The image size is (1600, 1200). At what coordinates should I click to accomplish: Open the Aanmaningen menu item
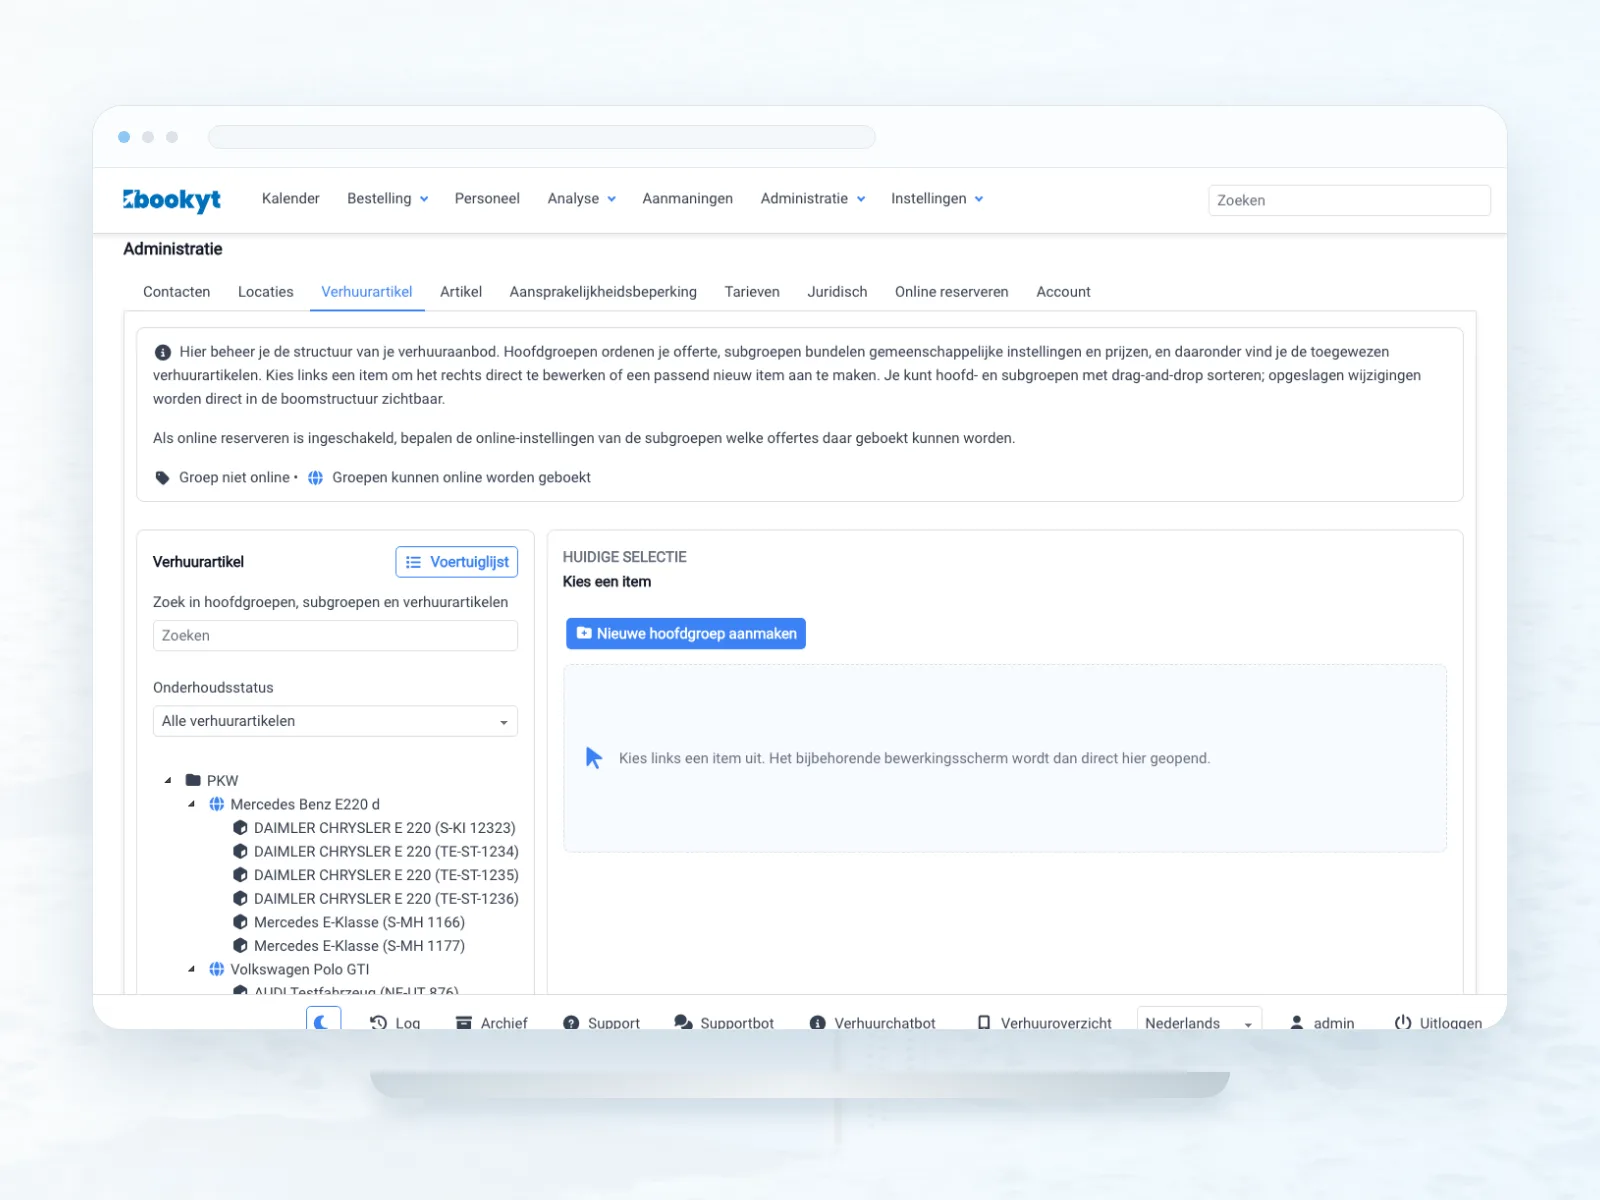coord(688,199)
